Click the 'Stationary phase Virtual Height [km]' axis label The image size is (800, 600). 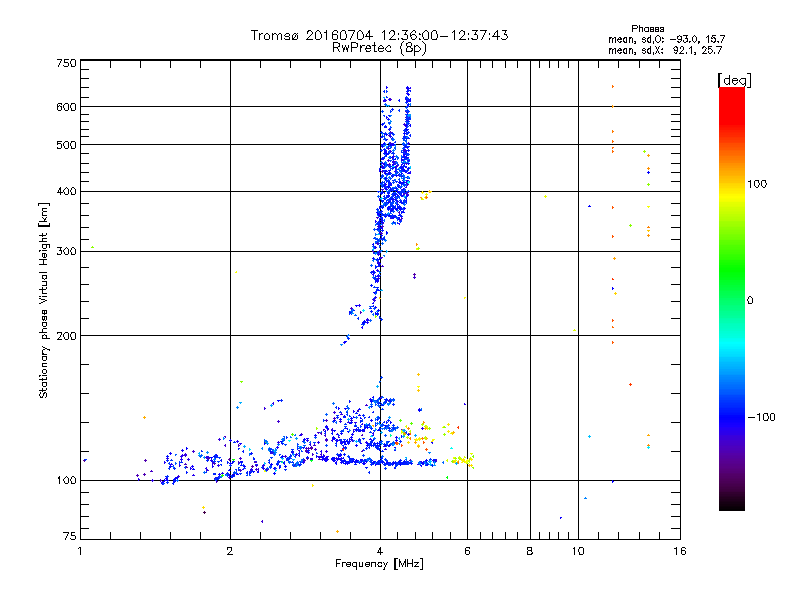tap(43, 300)
